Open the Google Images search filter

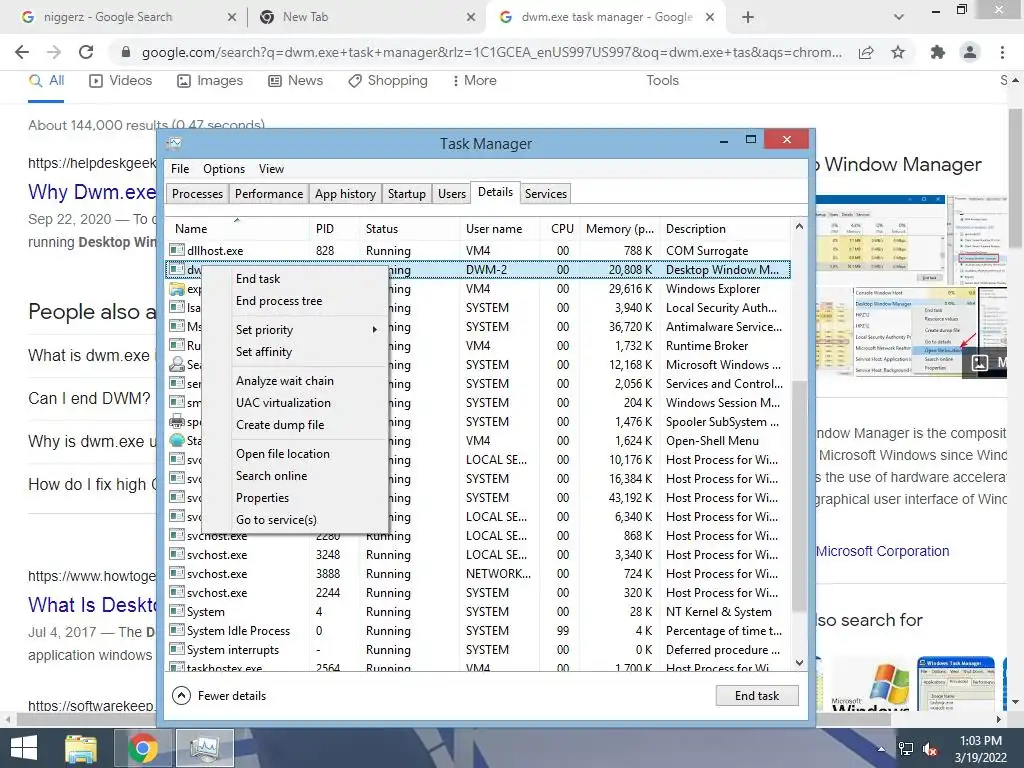pyautogui.click(x=210, y=80)
